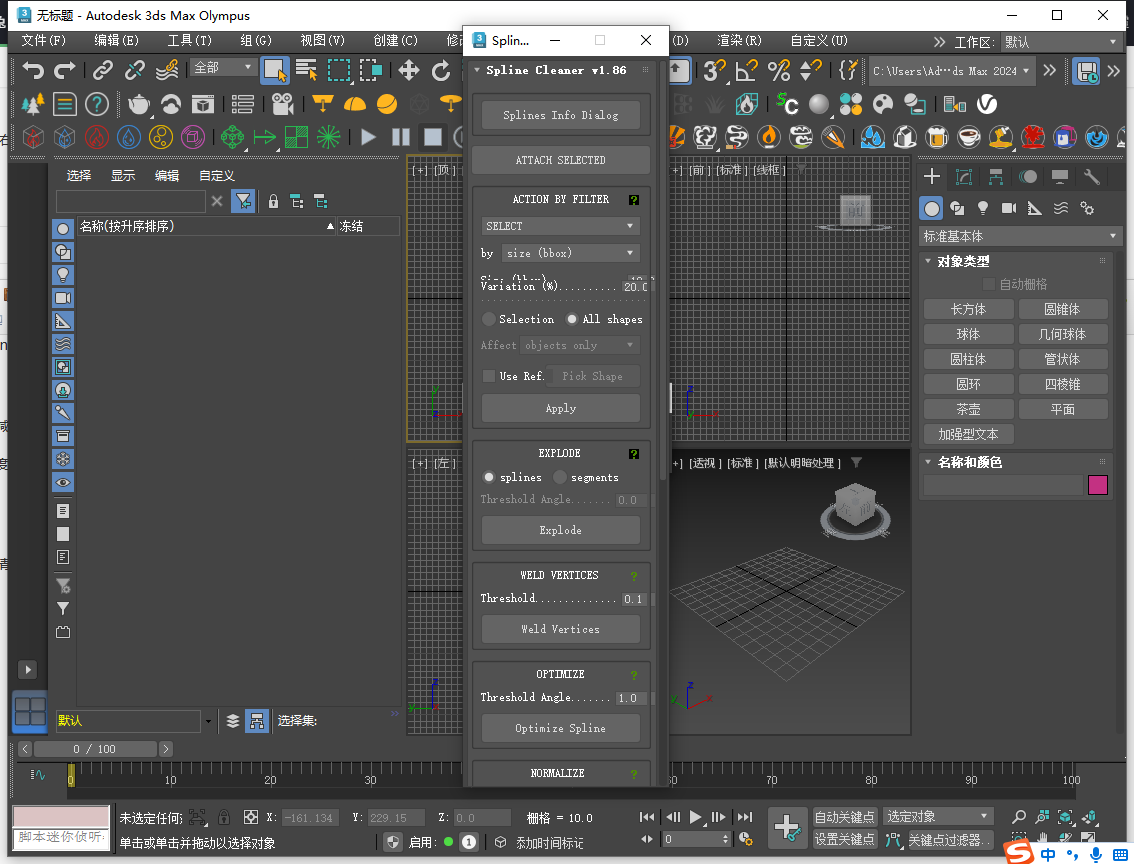The width and height of the screenshot is (1134, 864).
Task: Open the size (bbox) filter dropdown
Action: click(571, 253)
